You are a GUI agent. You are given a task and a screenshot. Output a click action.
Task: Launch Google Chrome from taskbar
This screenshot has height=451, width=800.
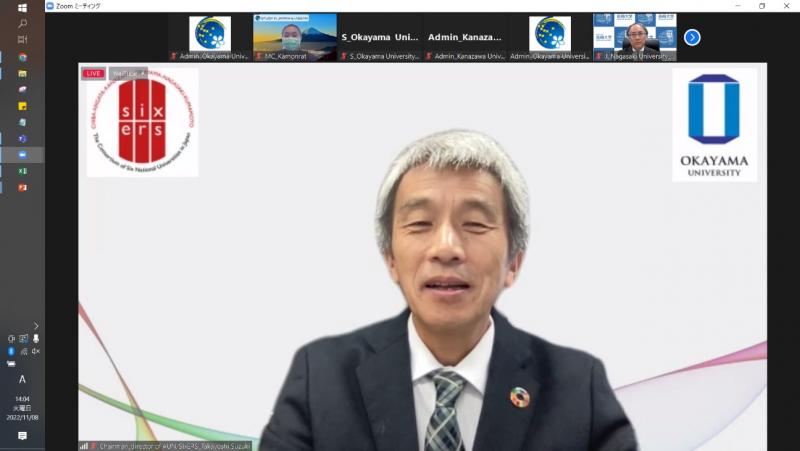point(22,57)
